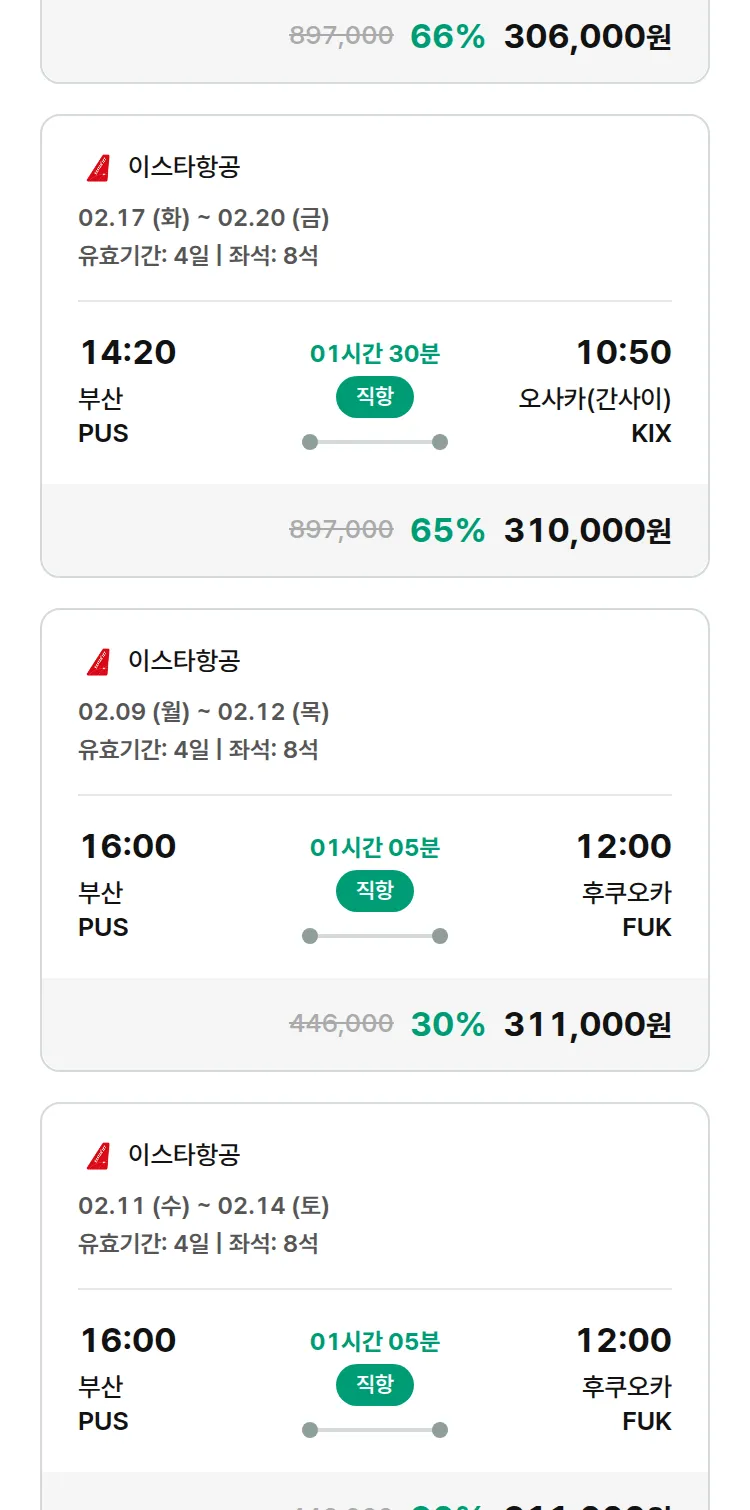Select the 311,000원 discounted price
The width and height of the screenshot is (750, 1510).
click(x=587, y=1024)
